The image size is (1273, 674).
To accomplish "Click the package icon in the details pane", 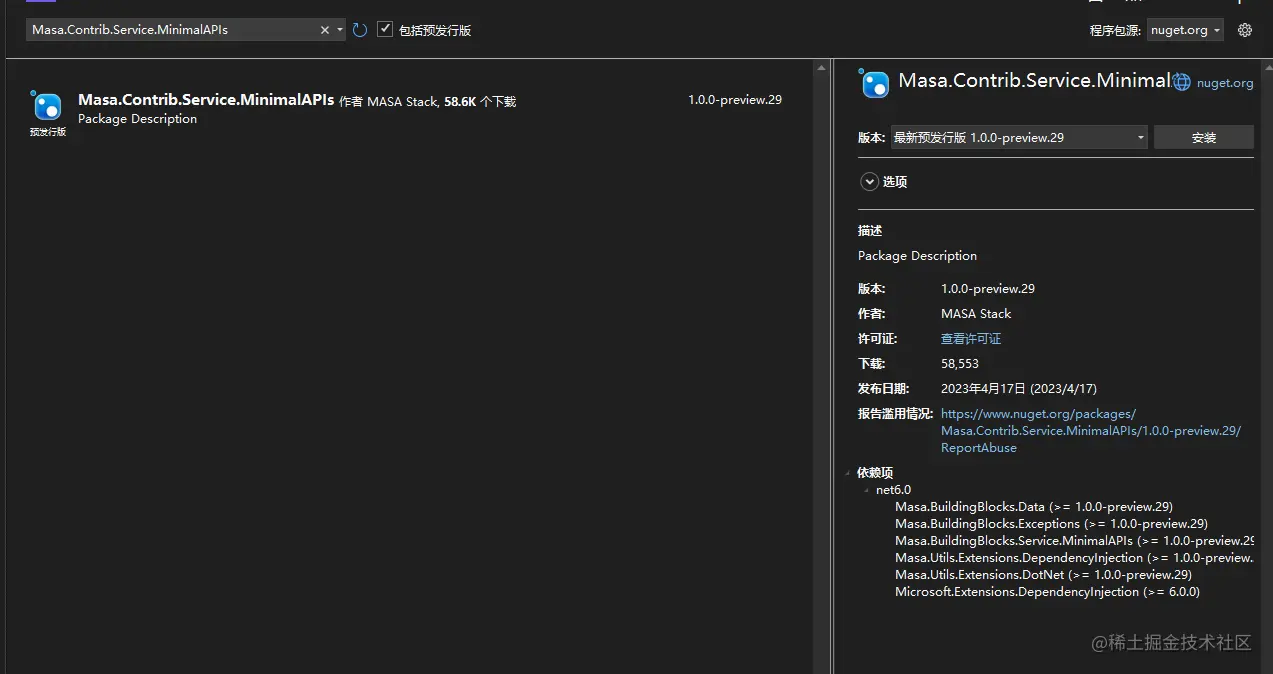I will pyautogui.click(x=874, y=83).
